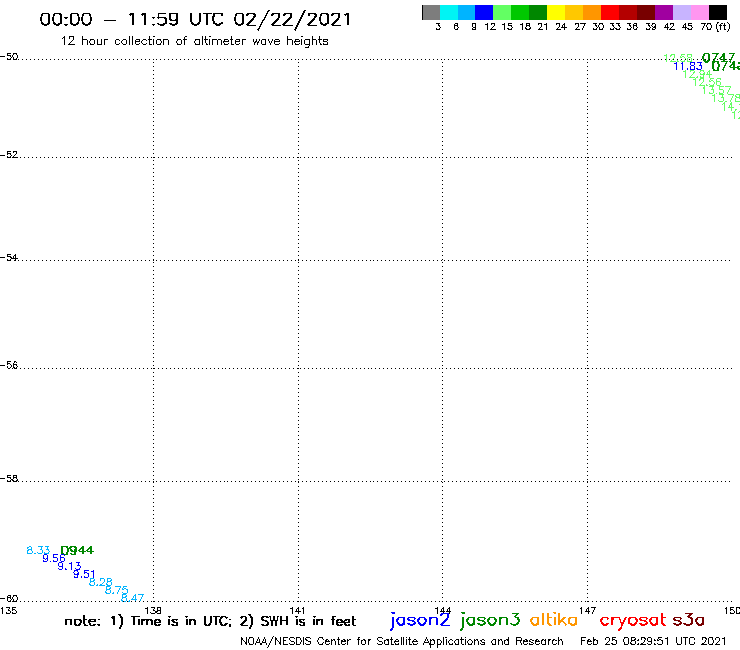Image resolution: width=740 pixels, height=650 pixels.
Task: Click the '24' color scale label
Action: point(561,27)
